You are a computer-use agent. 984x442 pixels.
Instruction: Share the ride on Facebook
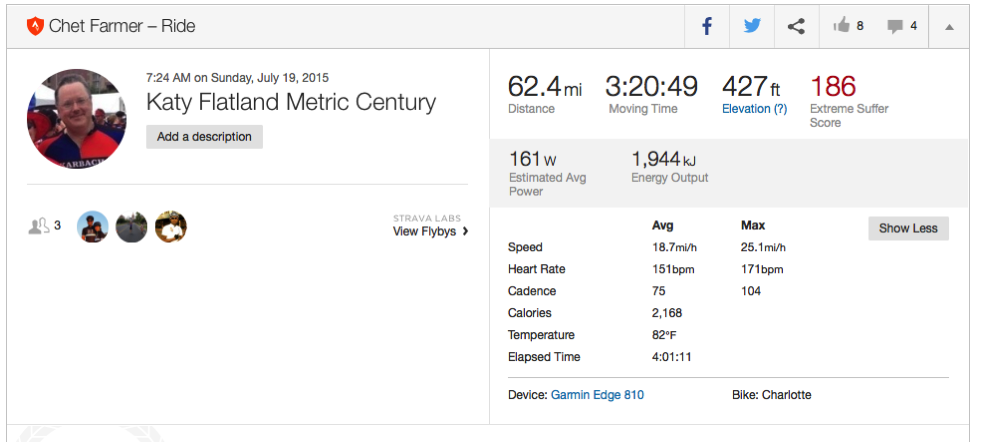[x=707, y=26]
